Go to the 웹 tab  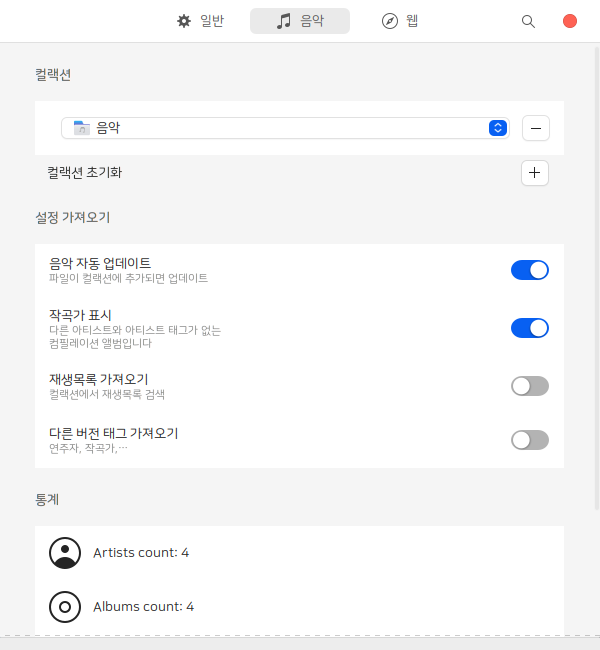pos(412,21)
